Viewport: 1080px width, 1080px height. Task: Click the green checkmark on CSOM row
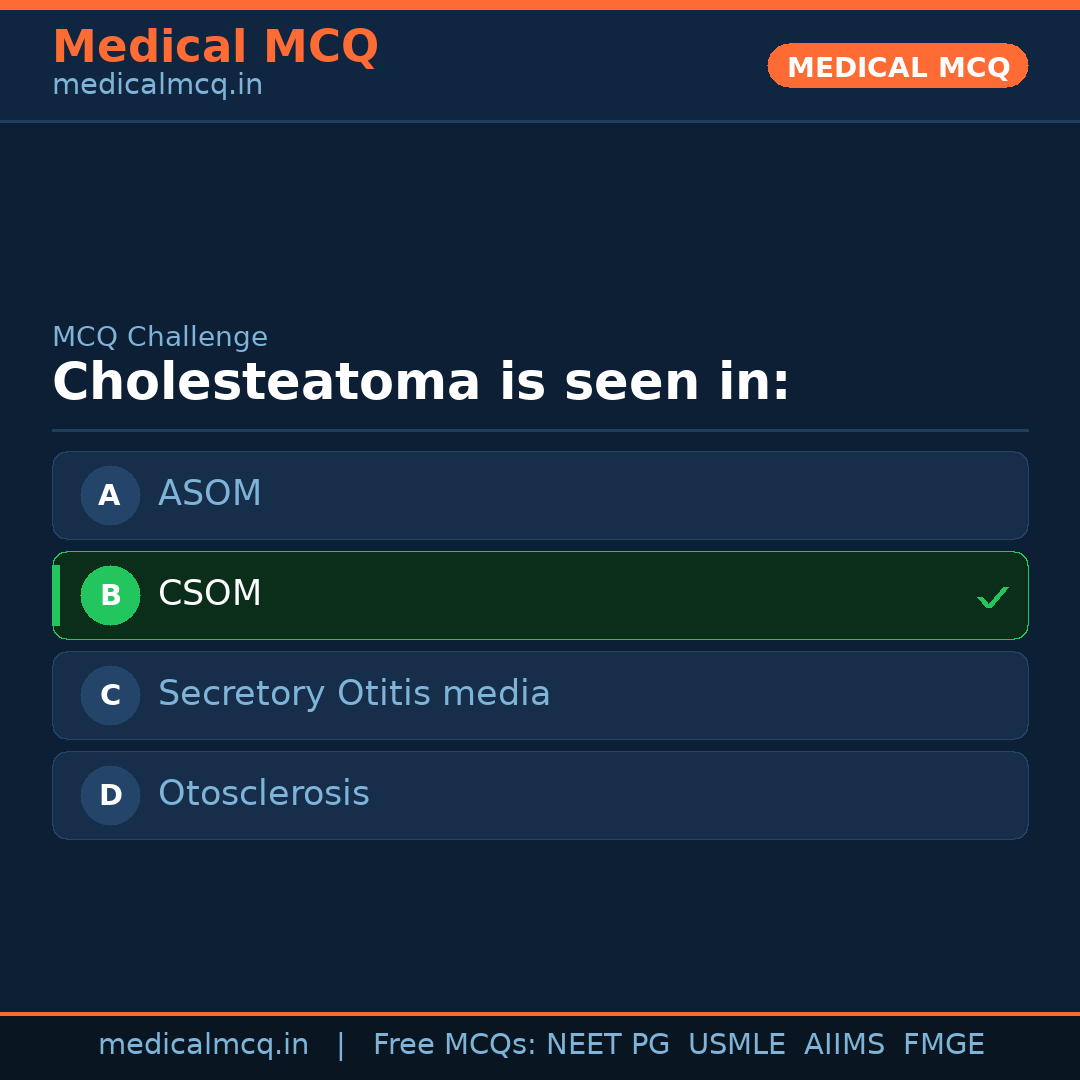(x=992, y=598)
